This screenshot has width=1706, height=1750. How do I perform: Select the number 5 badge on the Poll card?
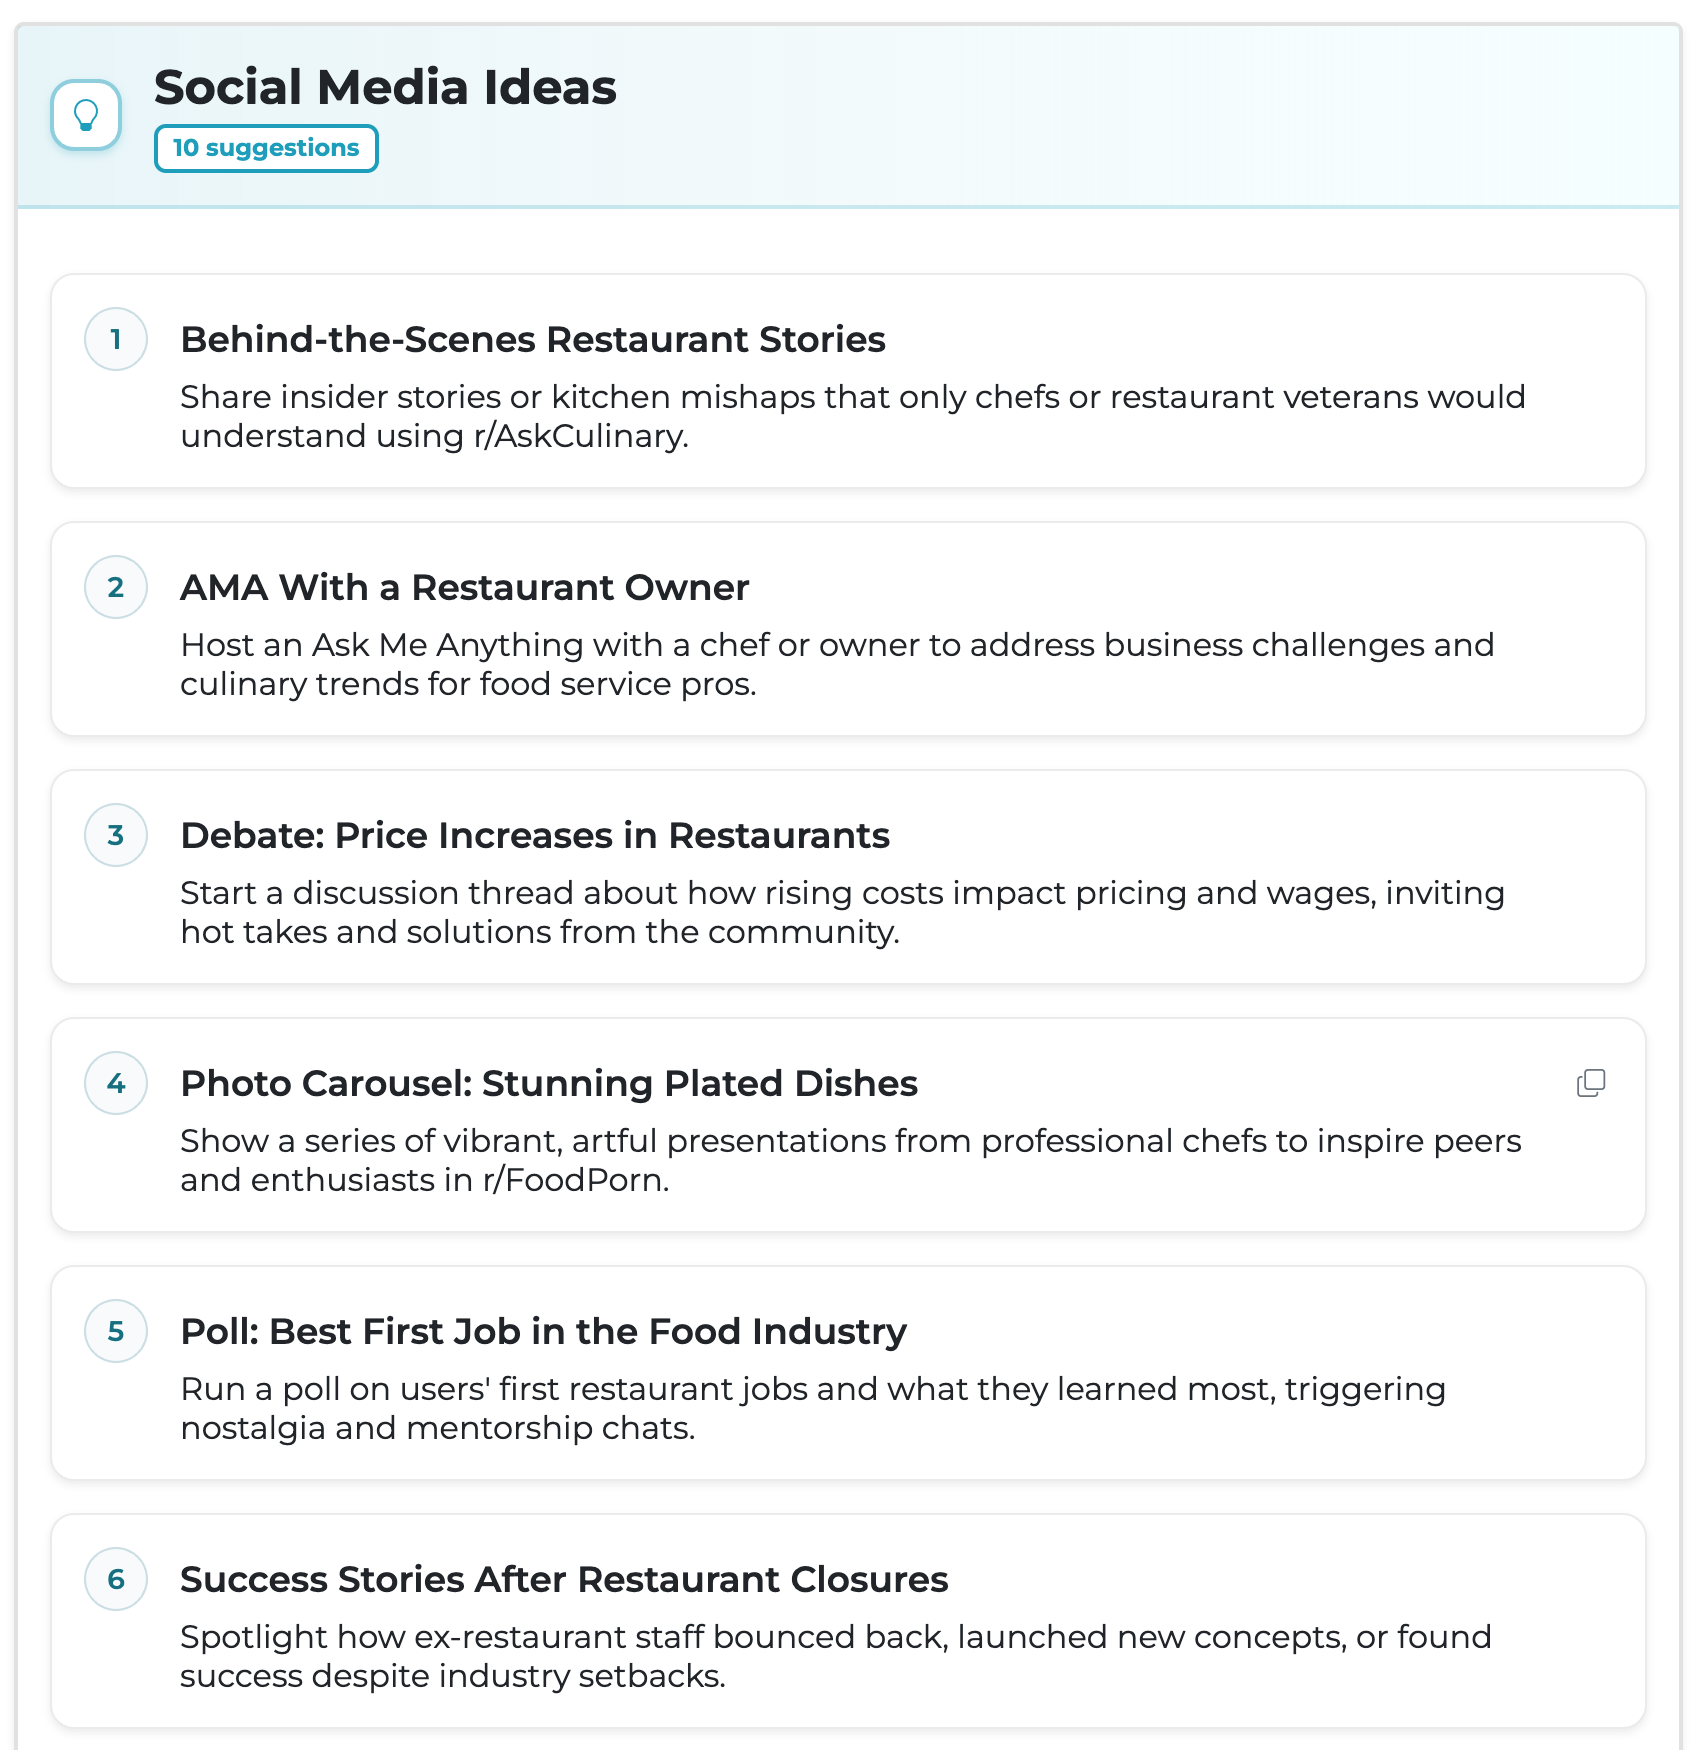click(x=116, y=1331)
